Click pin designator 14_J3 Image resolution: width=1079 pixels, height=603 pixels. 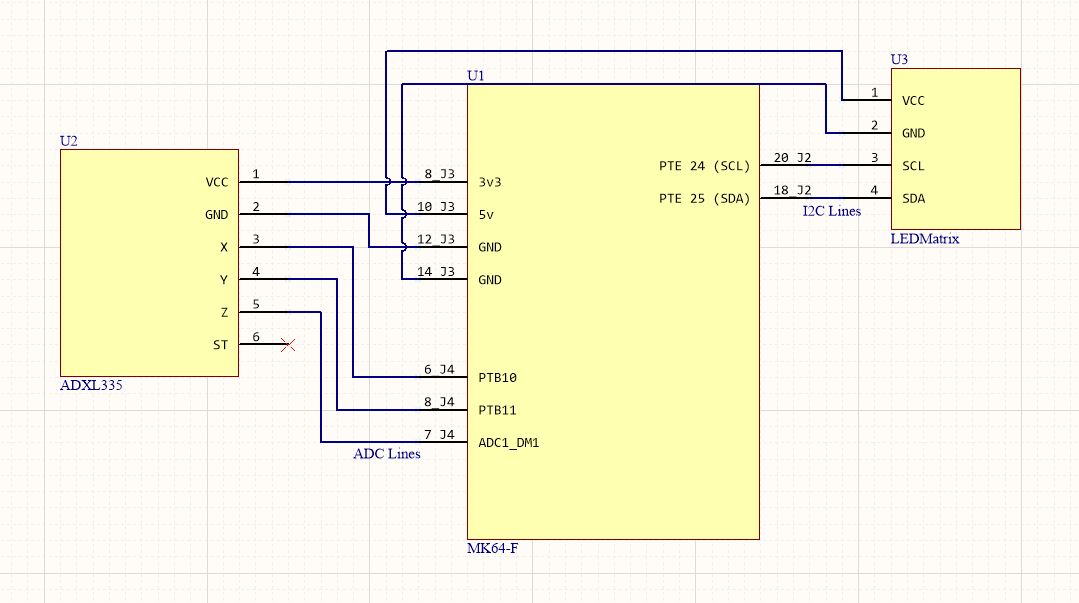tap(436, 272)
